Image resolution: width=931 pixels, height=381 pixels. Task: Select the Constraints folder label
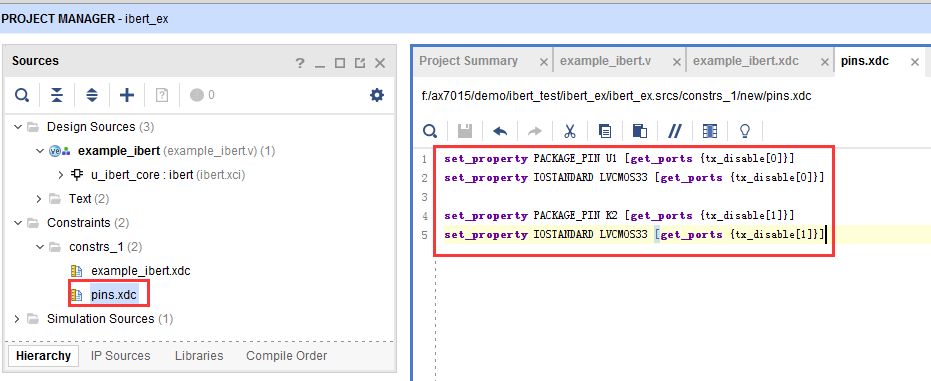tap(78, 223)
